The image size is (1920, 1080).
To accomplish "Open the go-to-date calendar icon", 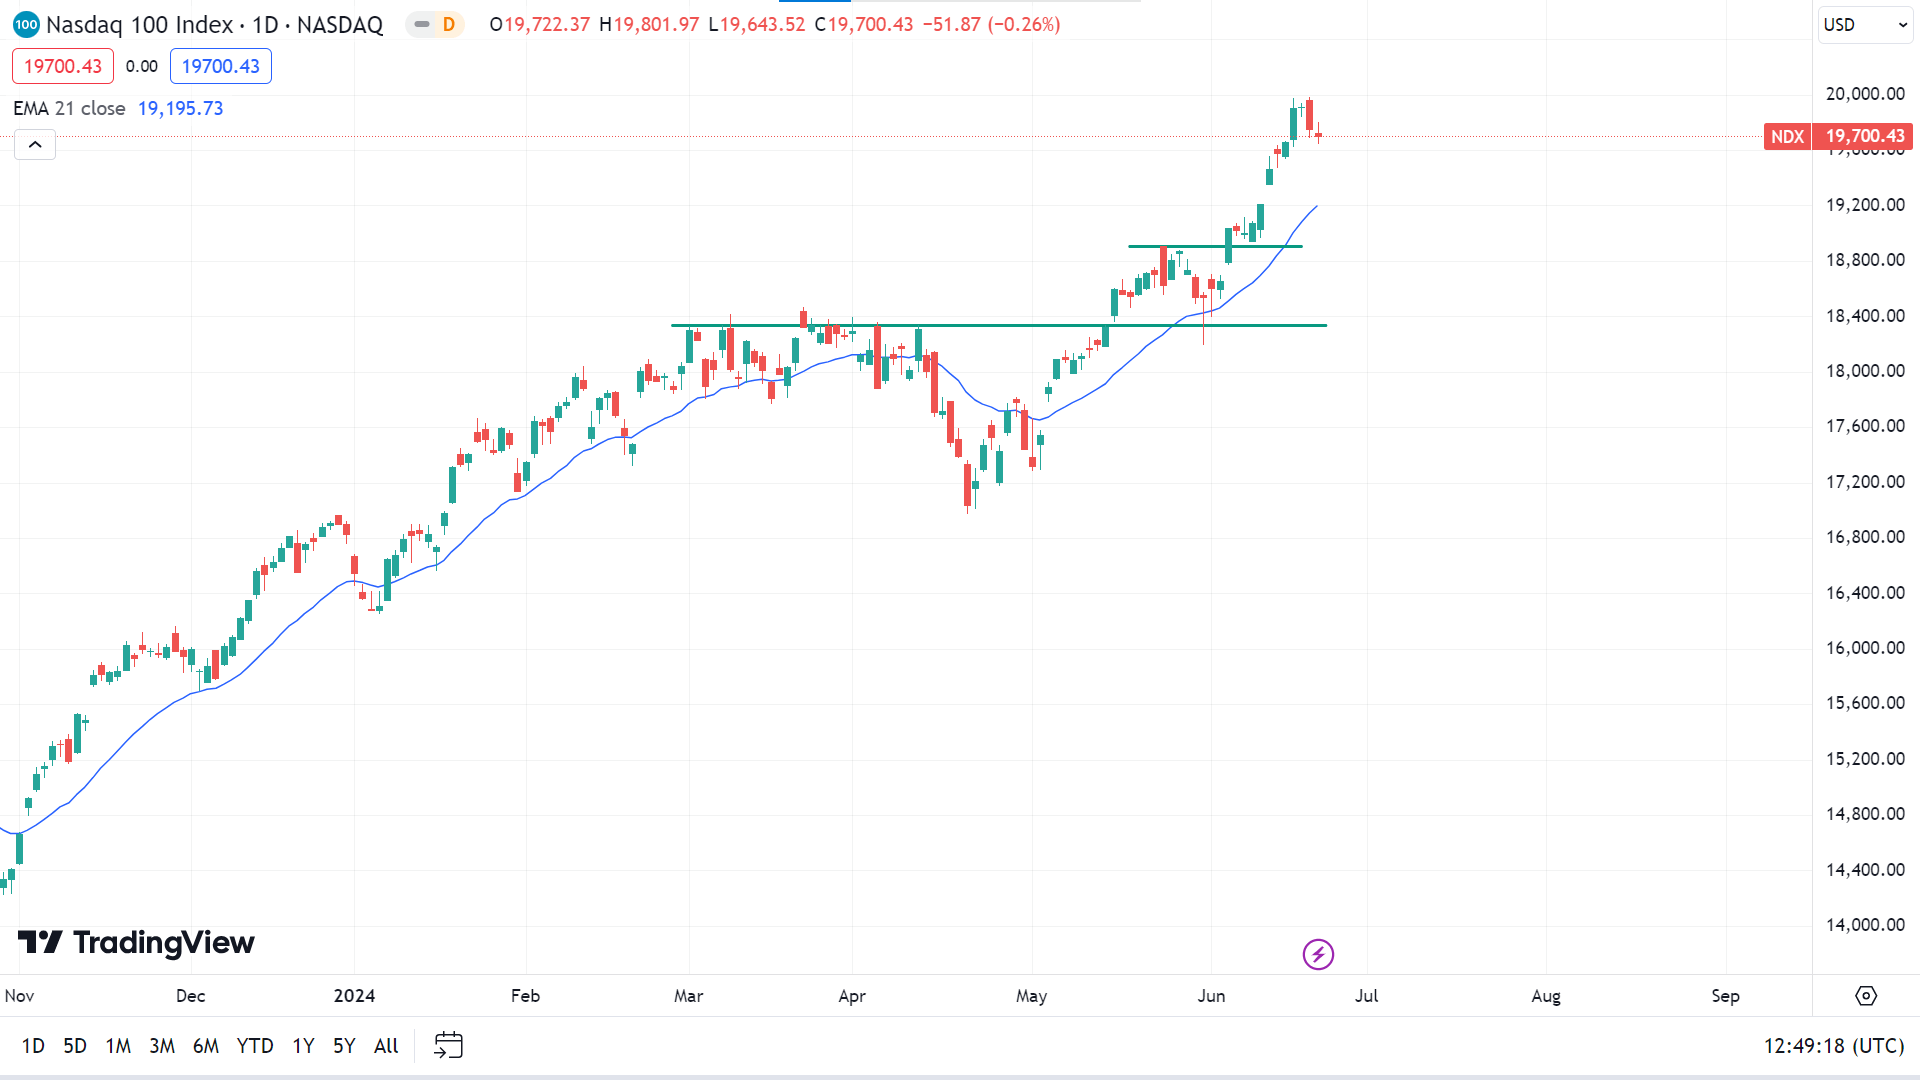I will tap(448, 1045).
